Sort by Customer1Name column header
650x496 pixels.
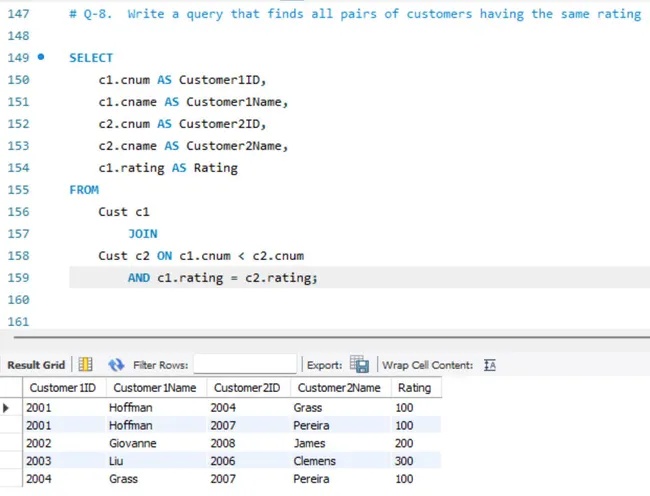[155, 388]
